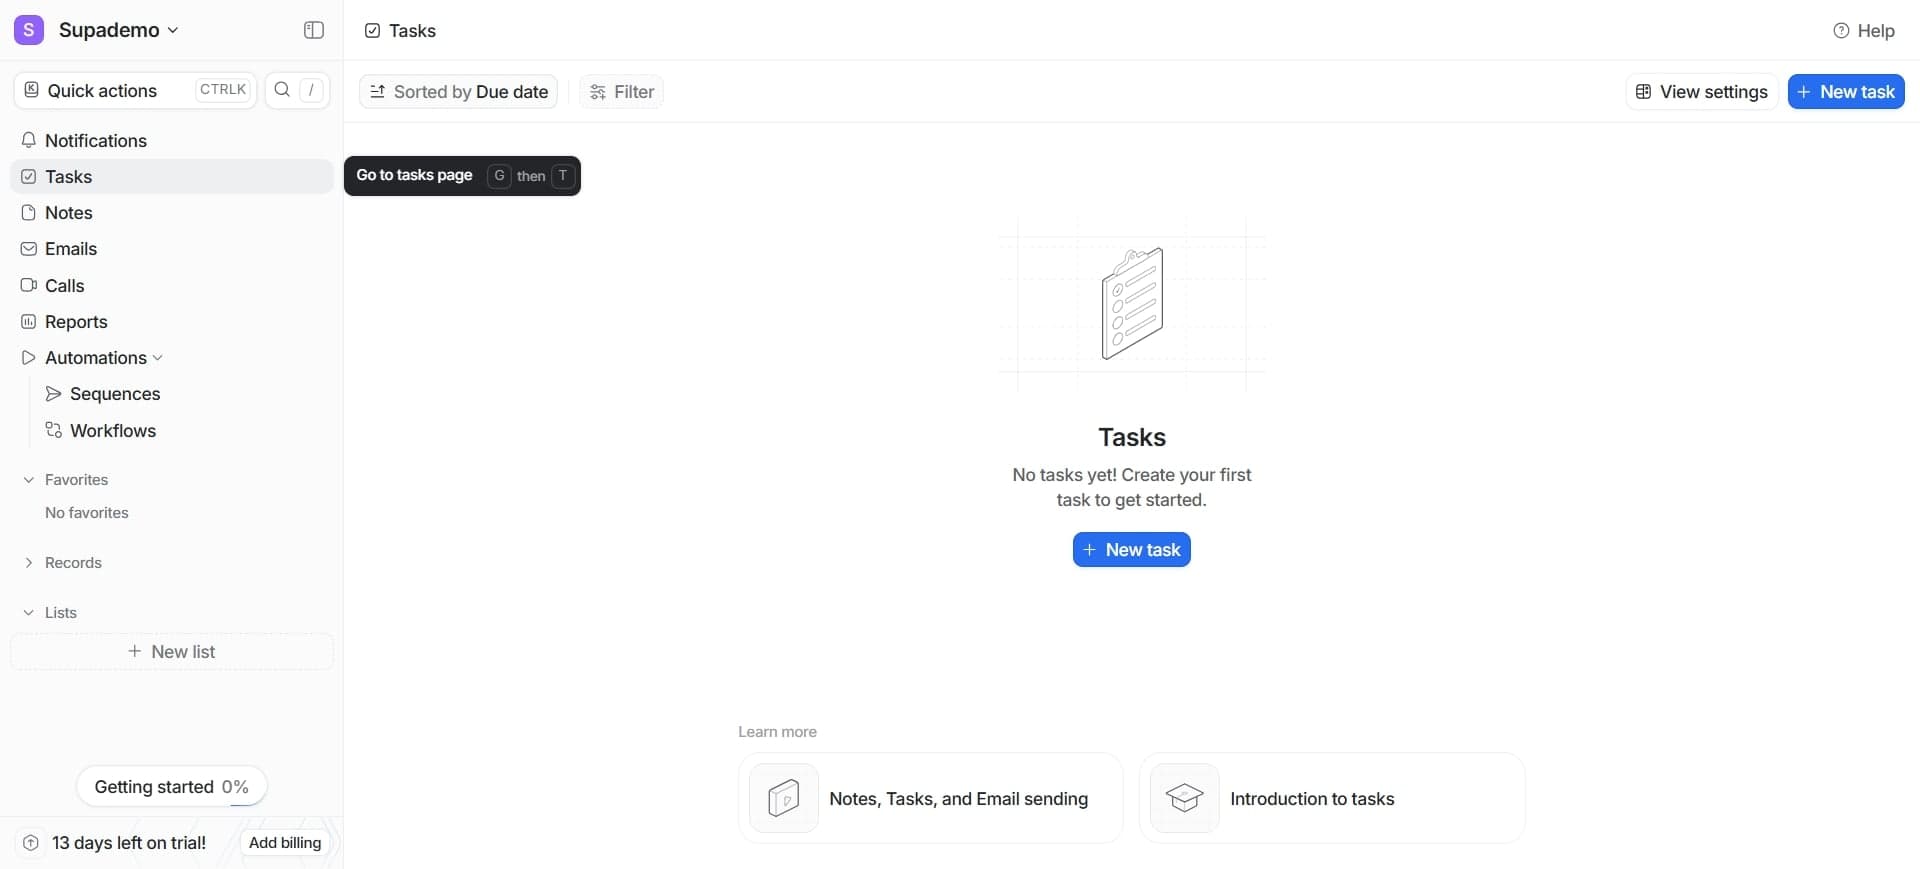The width and height of the screenshot is (1920, 869).
Task: Click graduation cap icon on Introduction card
Action: (x=1185, y=798)
